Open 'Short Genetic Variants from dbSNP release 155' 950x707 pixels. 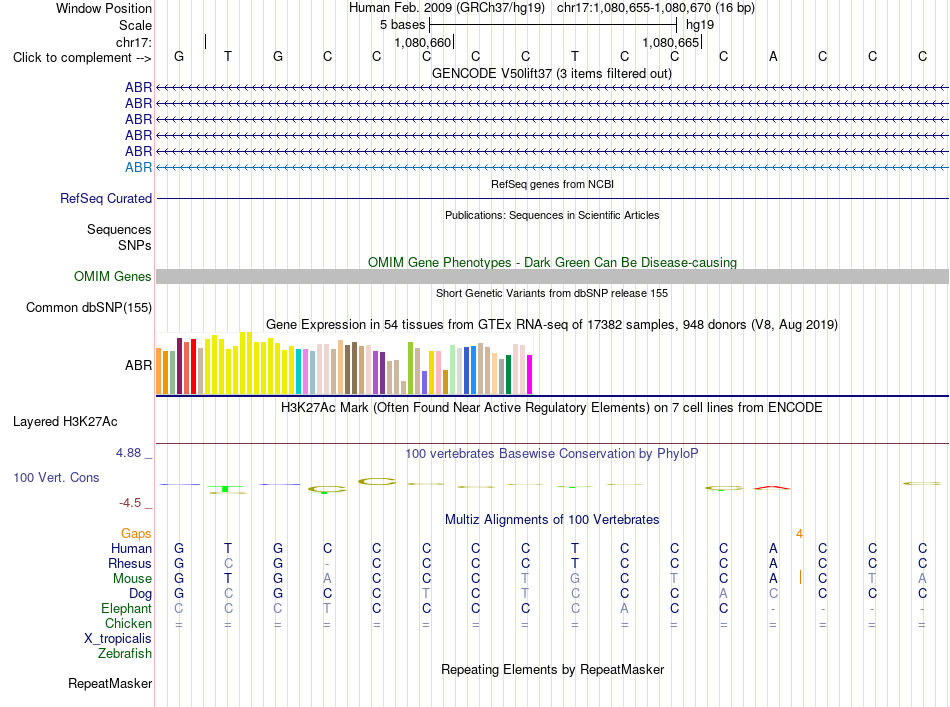coord(552,293)
